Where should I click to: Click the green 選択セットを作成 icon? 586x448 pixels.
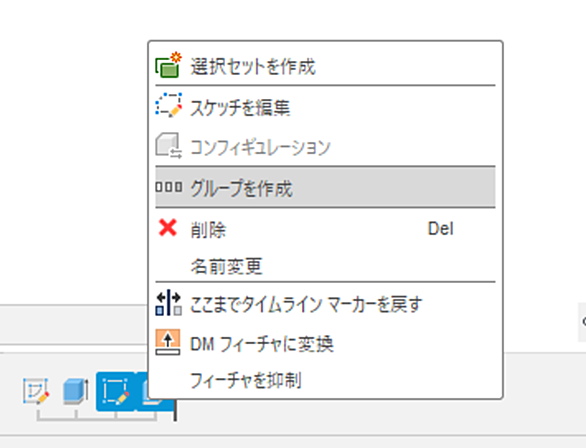168,65
